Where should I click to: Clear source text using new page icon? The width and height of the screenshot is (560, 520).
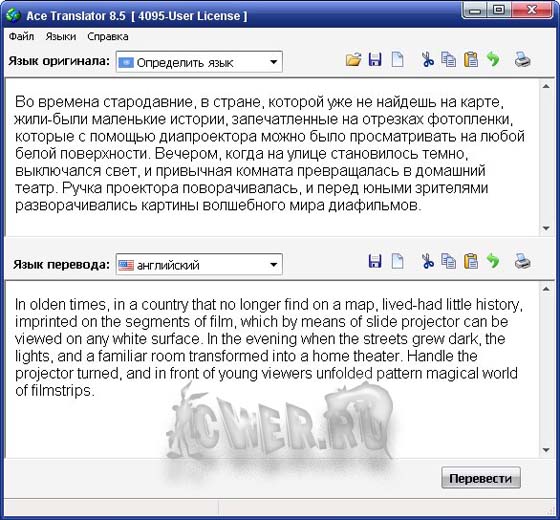pyautogui.click(x=398, y=60)
